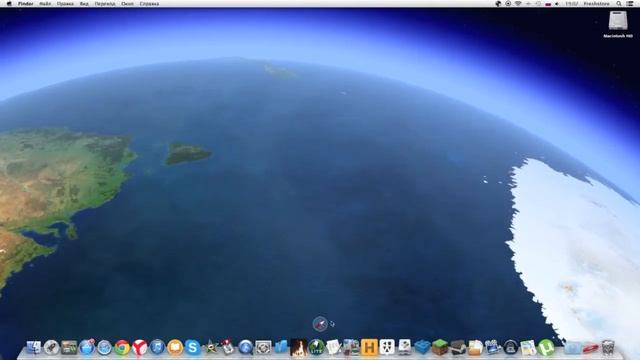Open iMovie star icon in Dock
Viewport: 640px width, 360px height.
click(x=210, y=347)
